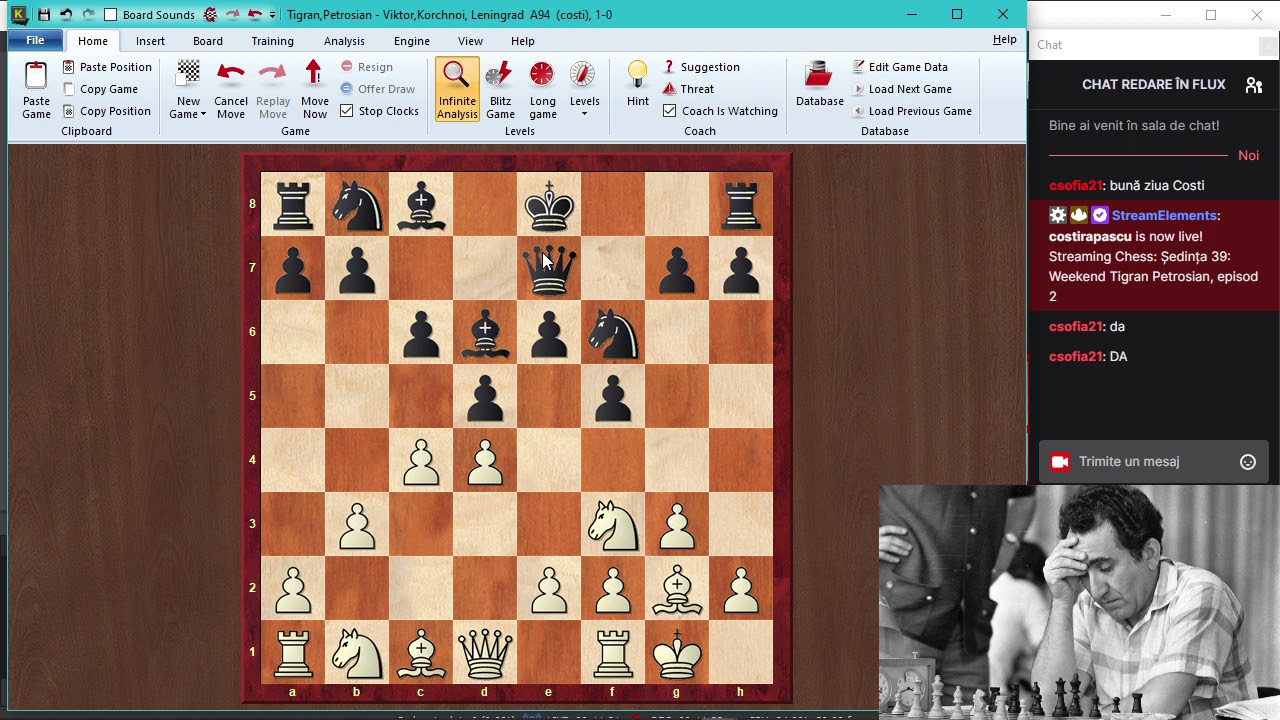Load Next Game from database
The image size is (1280, 720).
click(902, 89)
